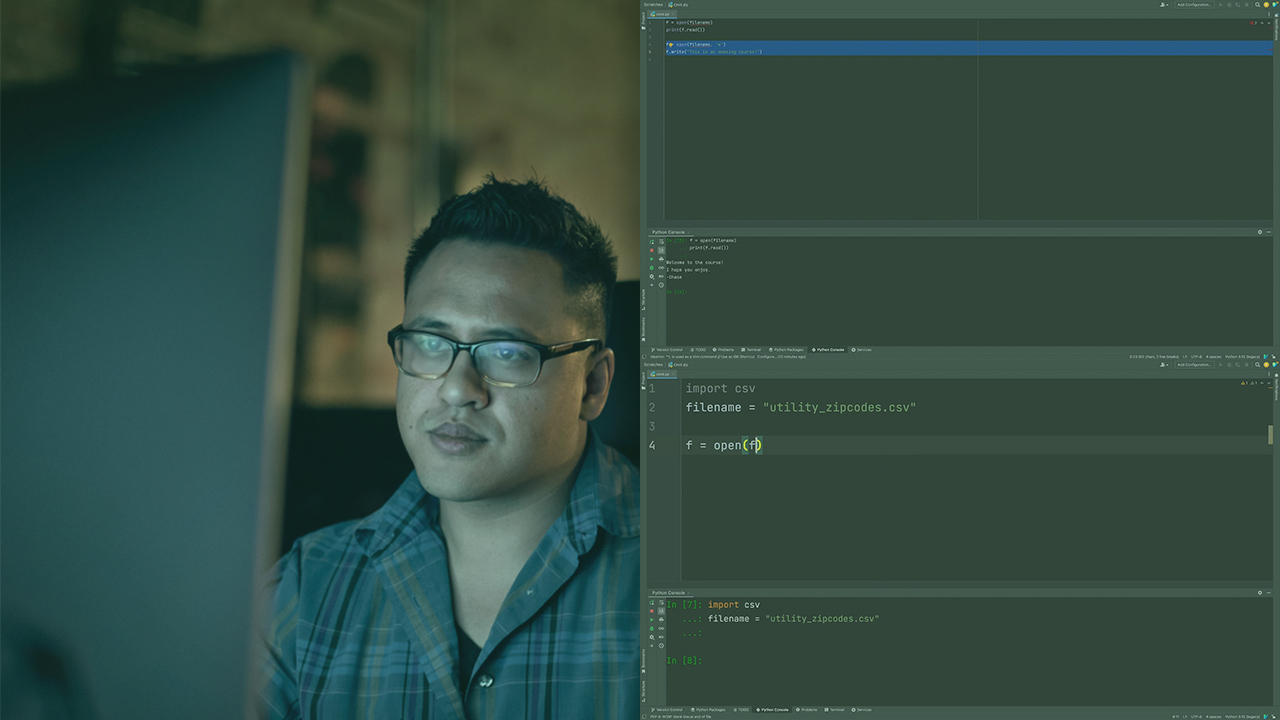Open the Problems tab in the upper window
1280x720 pixels.
click(x=723, y=350)
